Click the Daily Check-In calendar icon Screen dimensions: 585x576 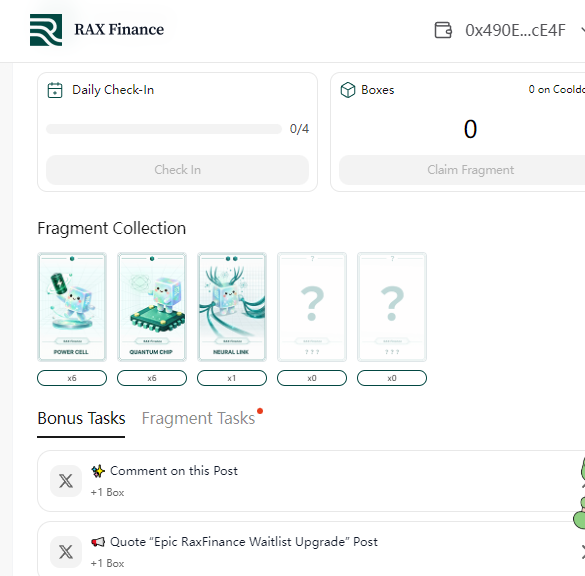pyautogui.click(x=55, y=90)
